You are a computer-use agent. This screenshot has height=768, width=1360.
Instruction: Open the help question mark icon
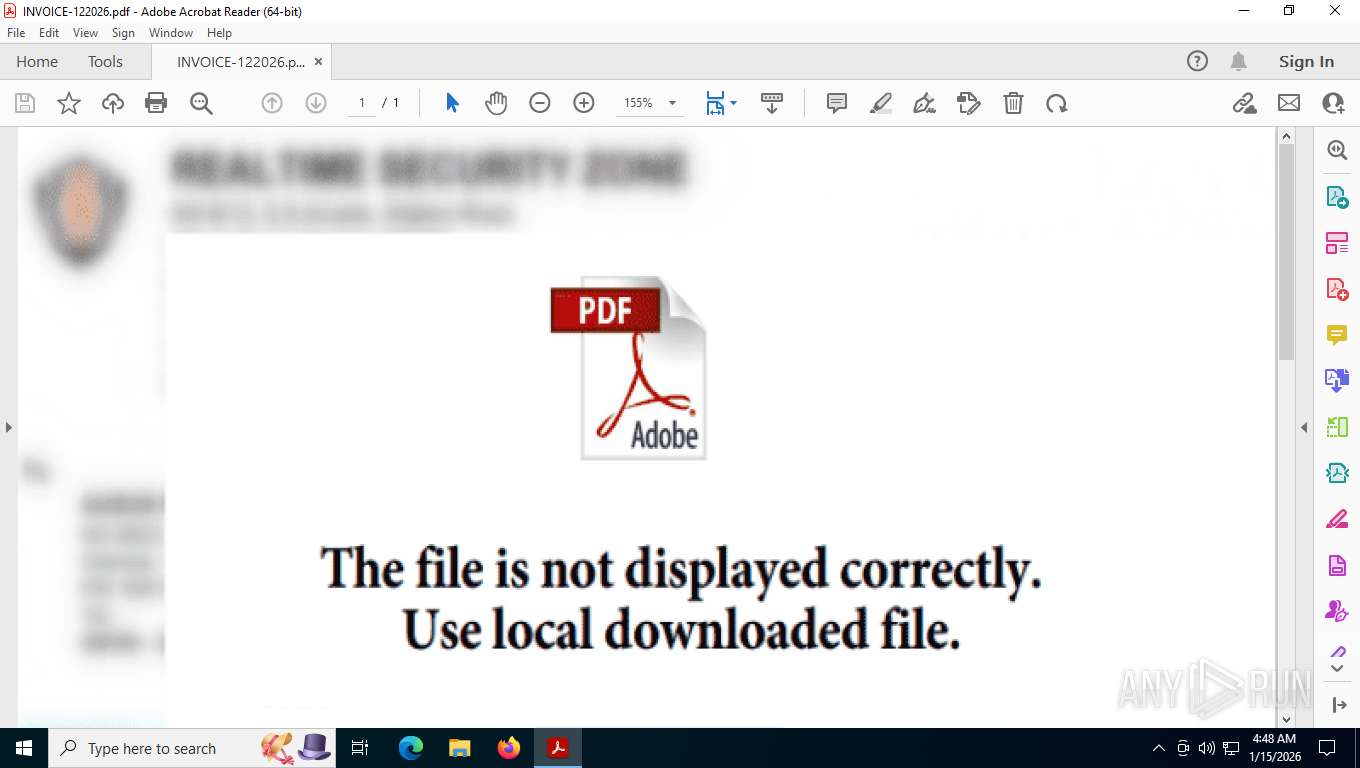coord(1197,61)
